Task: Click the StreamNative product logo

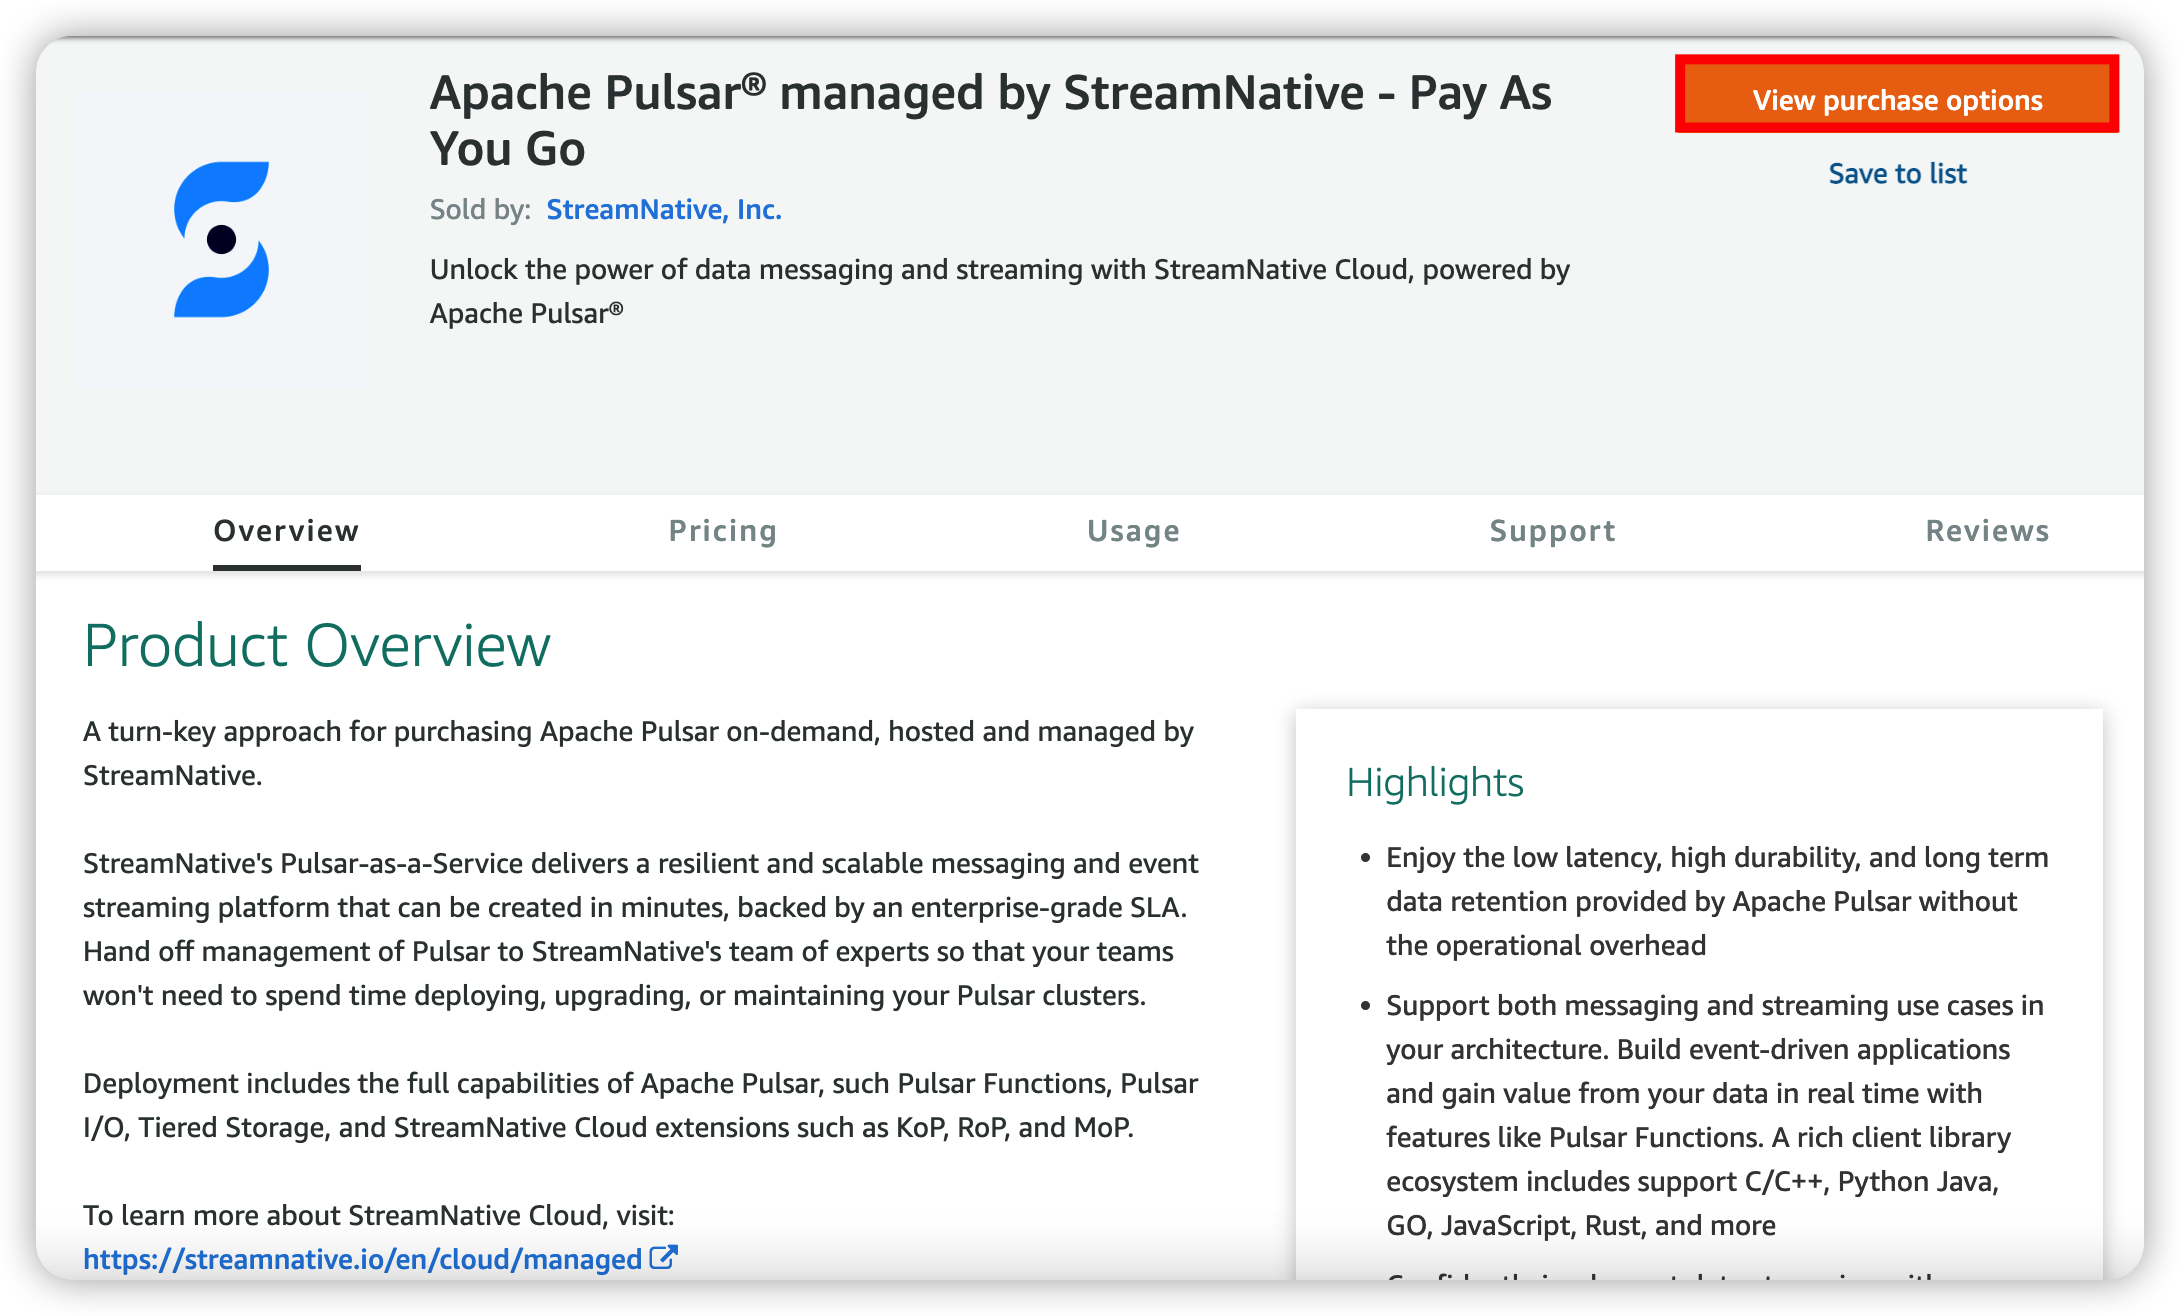Action: 222,240
